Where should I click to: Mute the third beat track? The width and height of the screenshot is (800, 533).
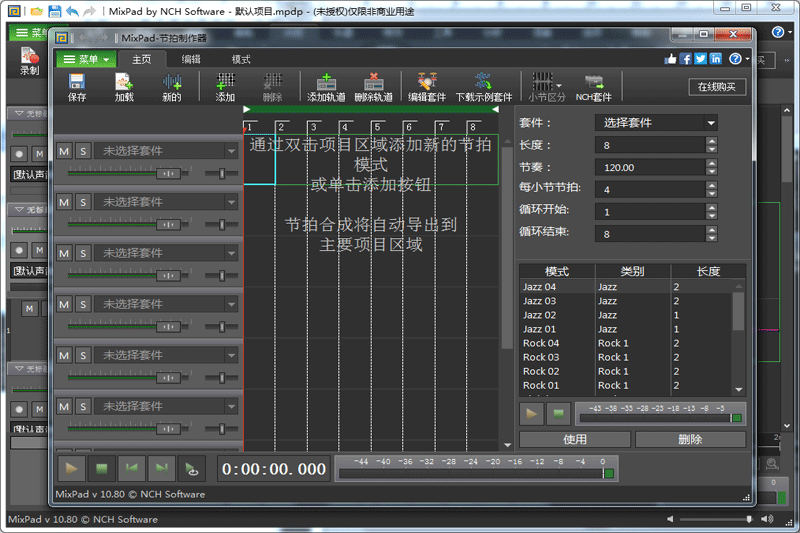pos(64,253)
